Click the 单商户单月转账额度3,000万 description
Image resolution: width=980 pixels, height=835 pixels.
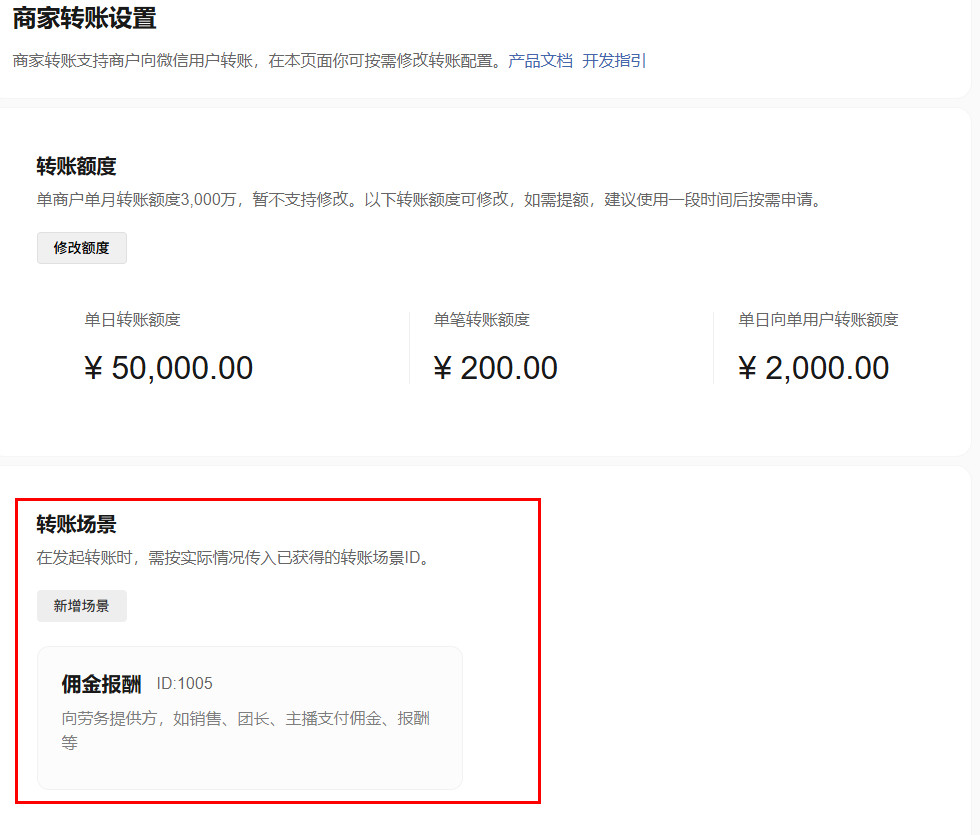click(x=431, y=200)
